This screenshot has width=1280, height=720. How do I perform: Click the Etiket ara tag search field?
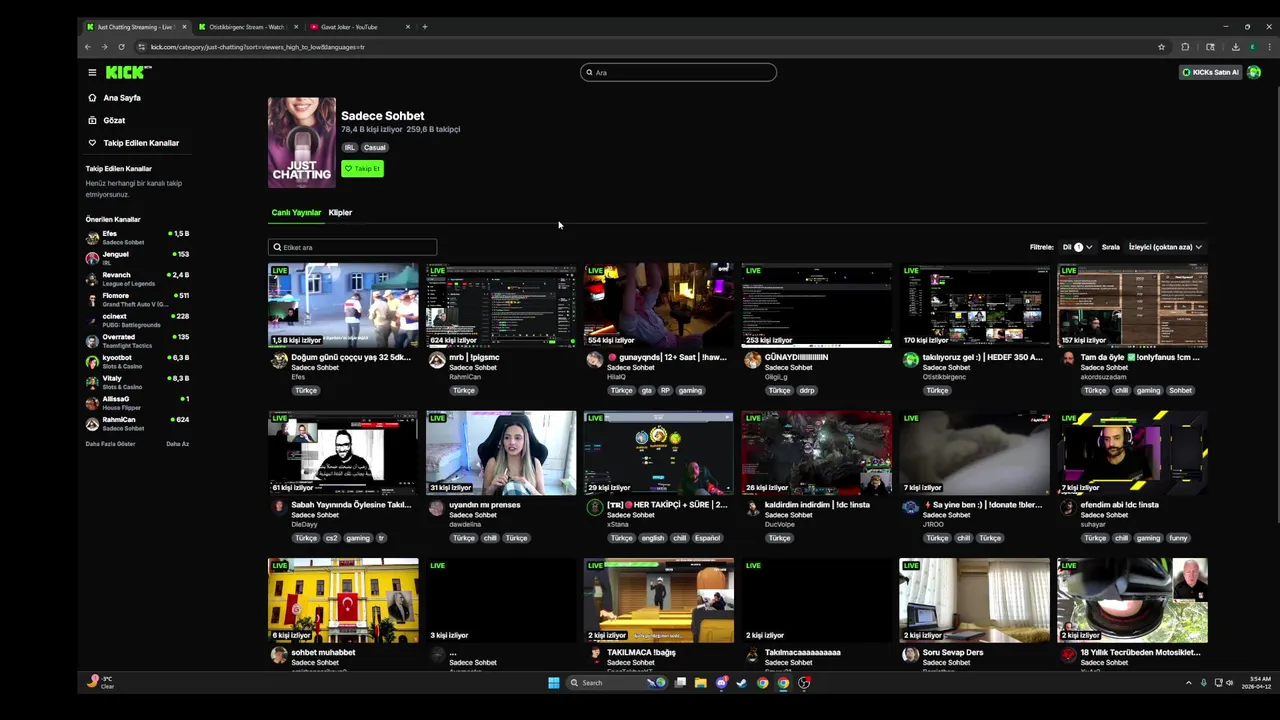tap(352, 247)
